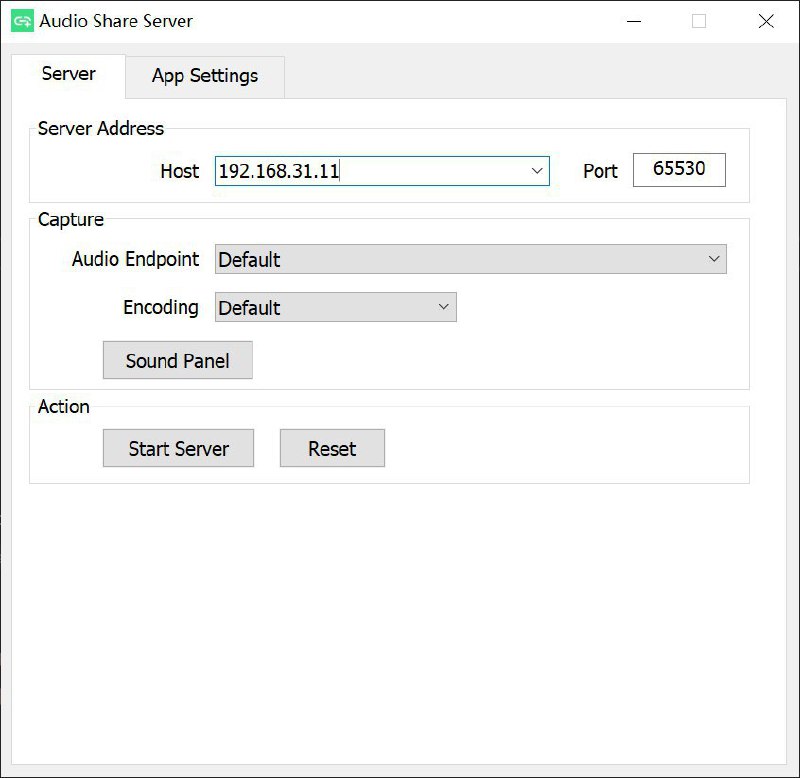Screen dimensions: 800x778
Task: Click the Port number field
Action: tap(679, 169)
